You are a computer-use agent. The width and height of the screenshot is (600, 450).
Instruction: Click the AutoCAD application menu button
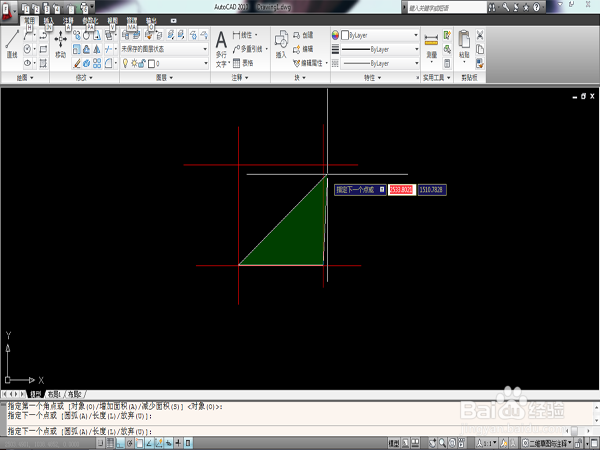[x=7, y=11]
